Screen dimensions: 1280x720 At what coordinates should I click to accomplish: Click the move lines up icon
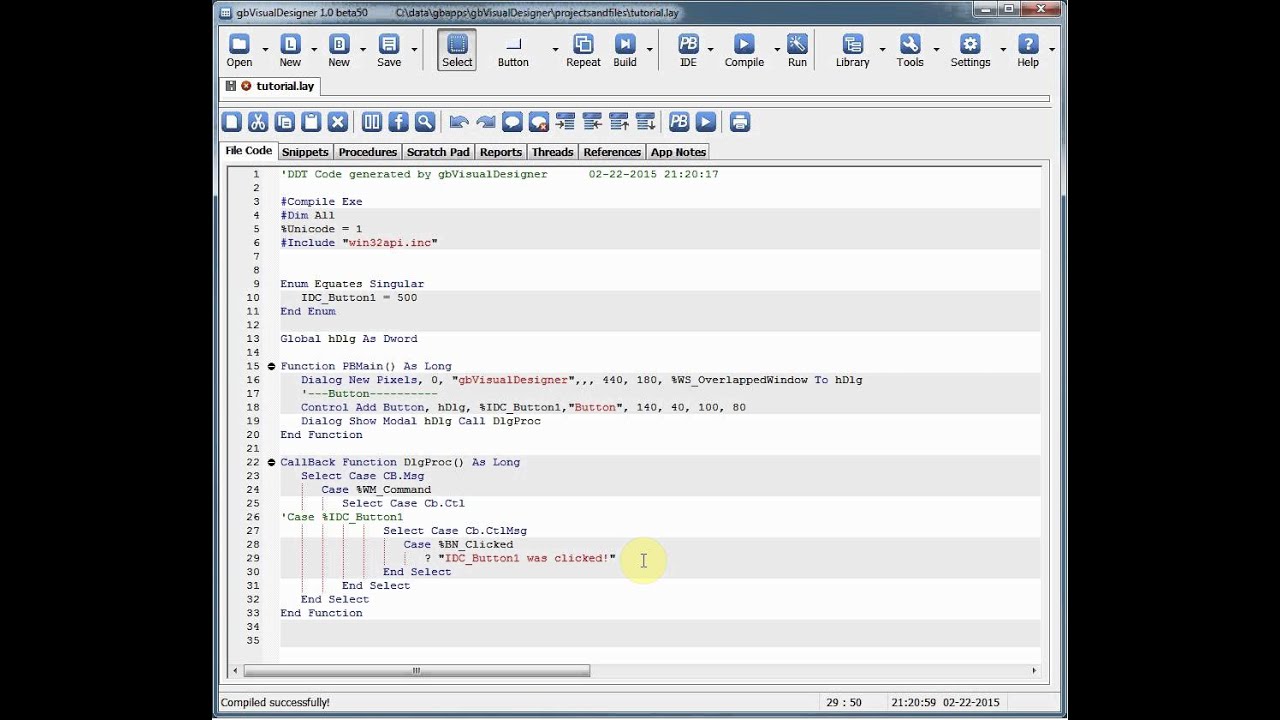click(x=619, y=122)
